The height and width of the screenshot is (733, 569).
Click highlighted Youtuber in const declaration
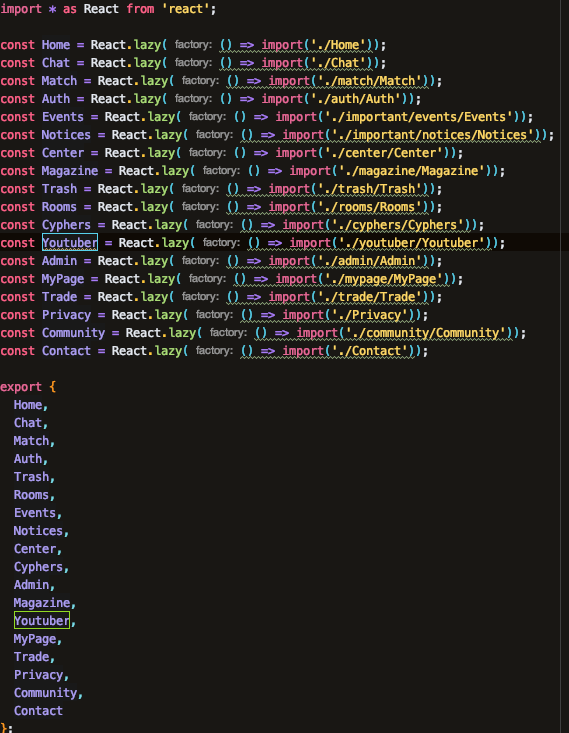(x=70, y=243)
